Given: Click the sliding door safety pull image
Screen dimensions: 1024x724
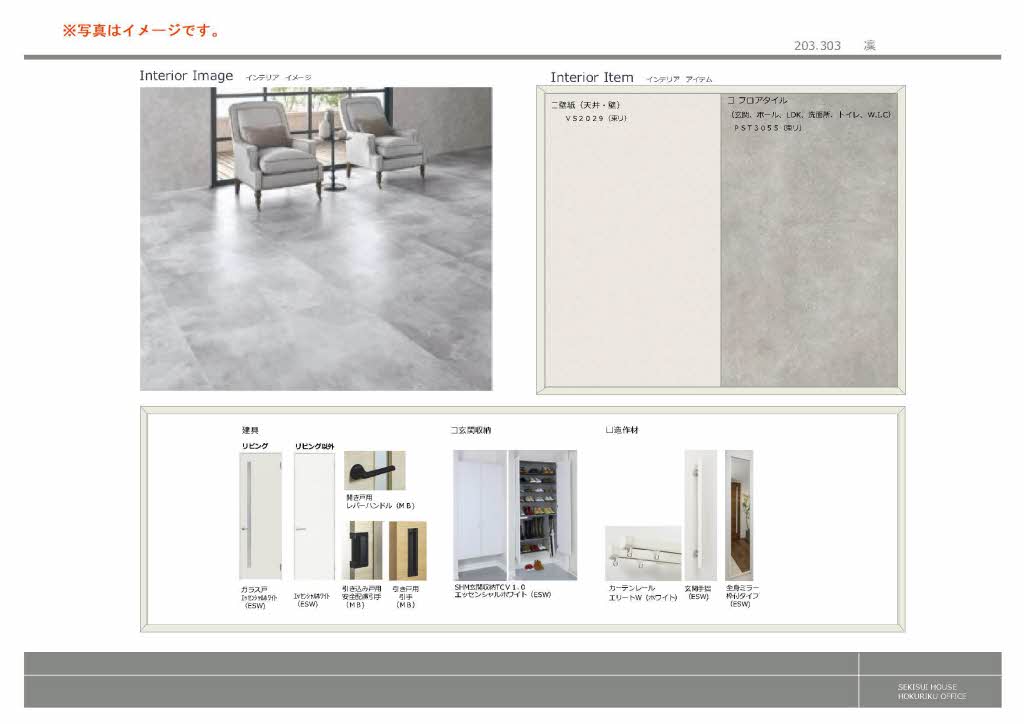Looking at the screenshot, I should coord(362,550).
